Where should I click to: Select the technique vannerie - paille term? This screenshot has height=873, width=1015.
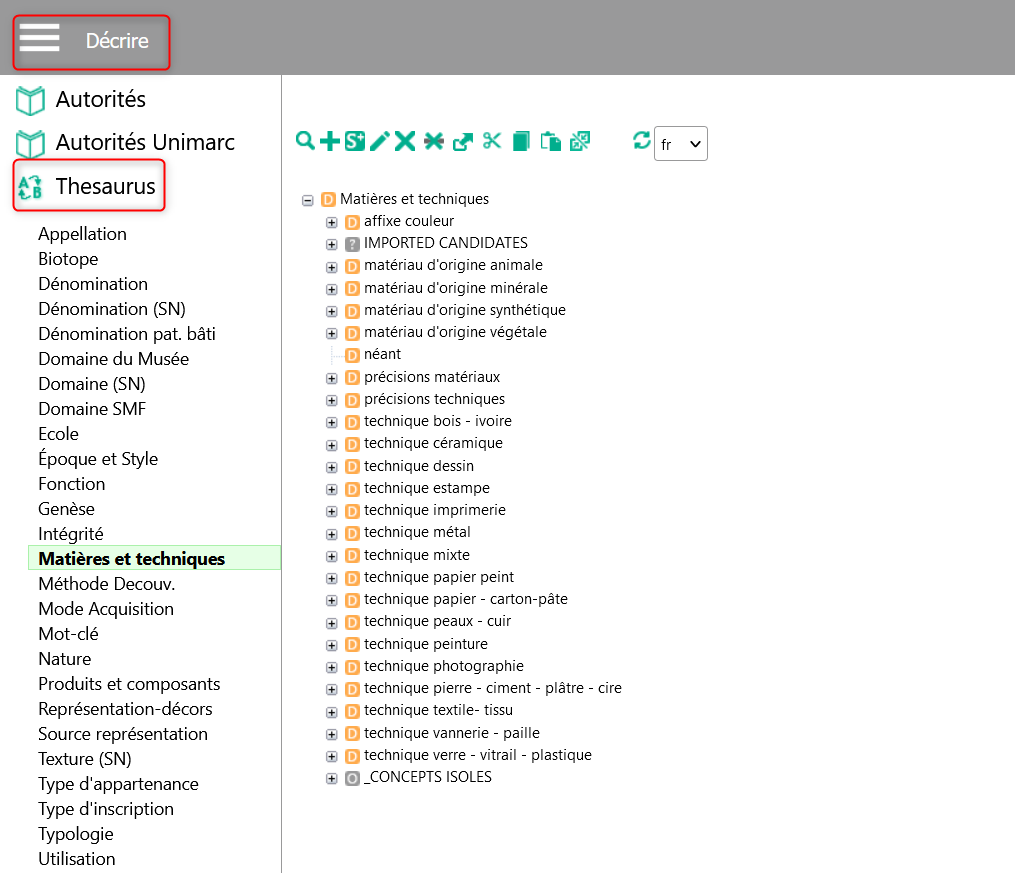[451, 733]
